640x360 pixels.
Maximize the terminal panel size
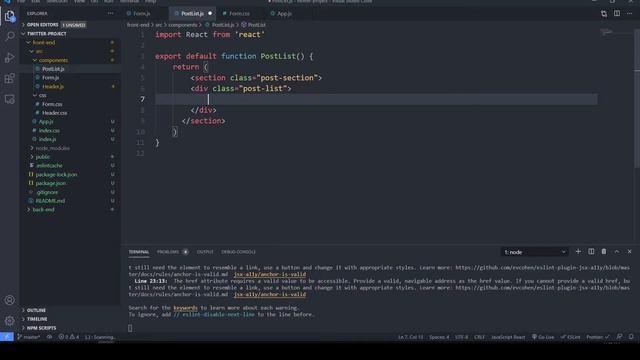click(617, 251)
